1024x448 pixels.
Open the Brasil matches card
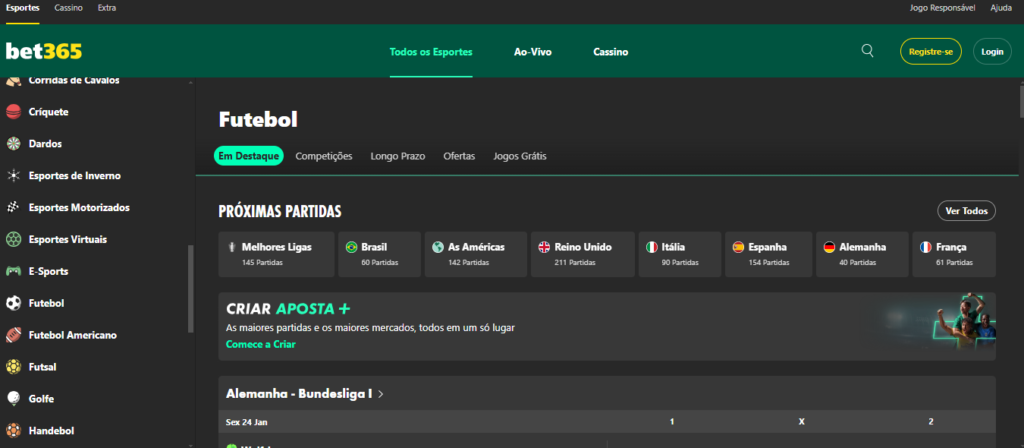click(379, 254)
